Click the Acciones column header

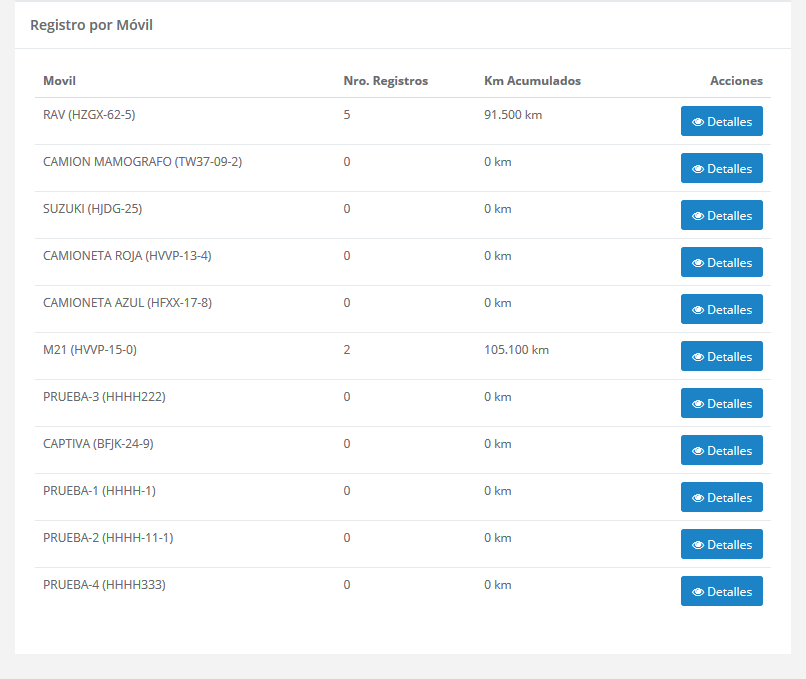pos(737,81)
